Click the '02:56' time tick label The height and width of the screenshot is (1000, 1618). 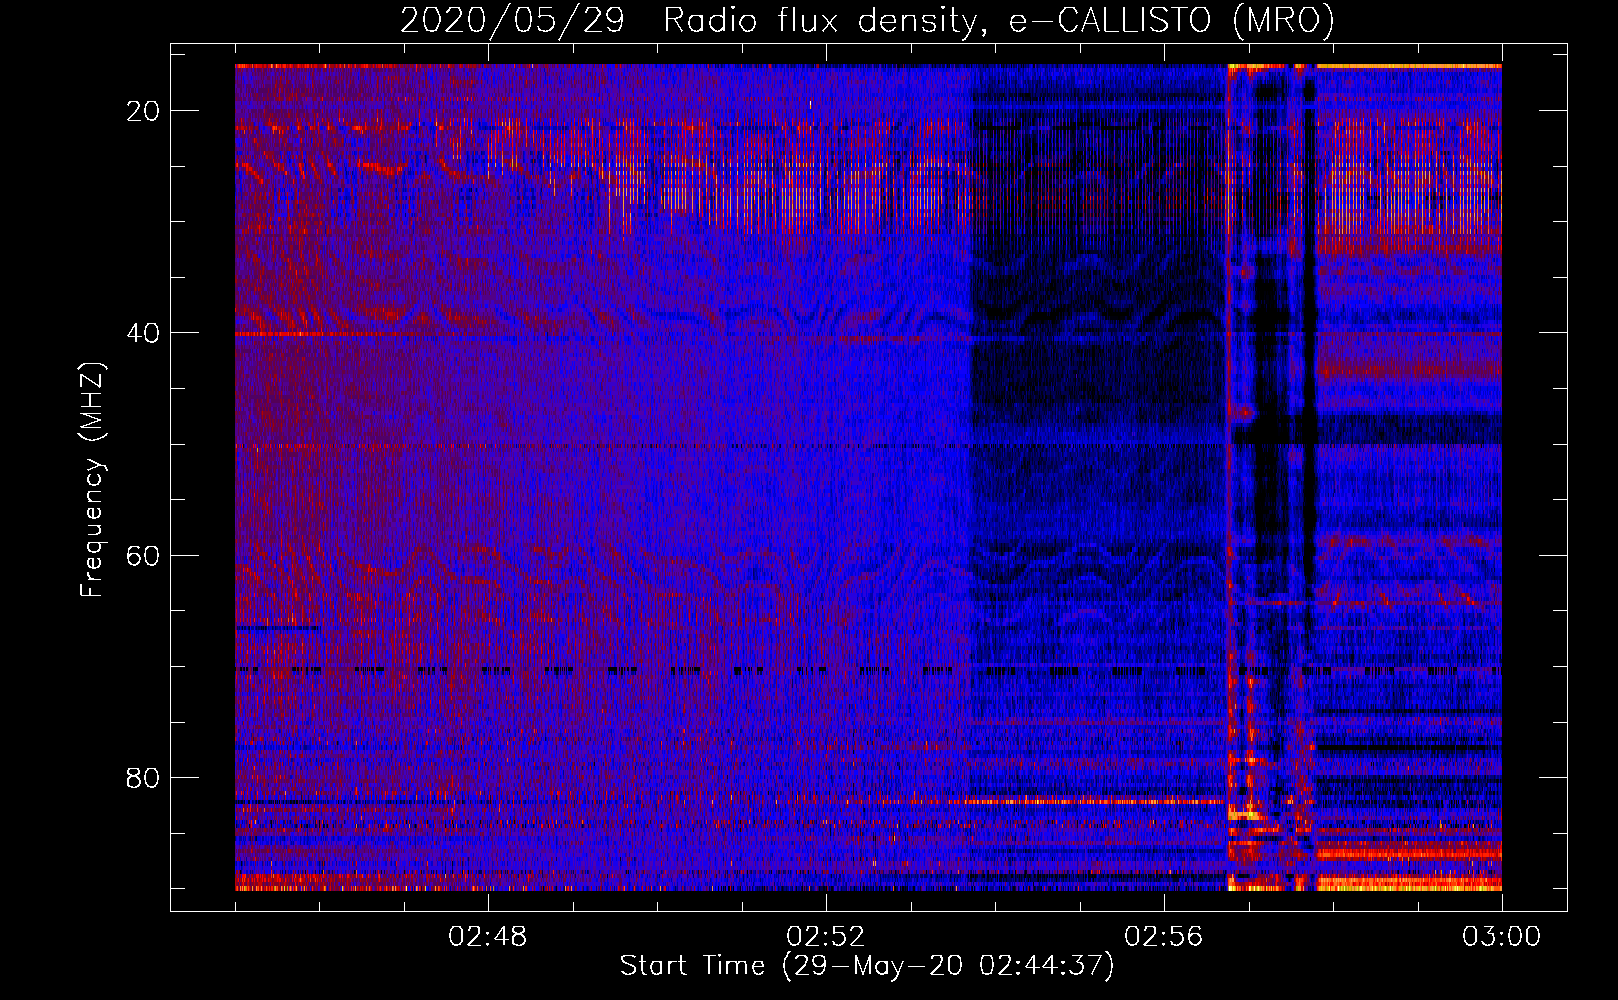pos(1164,937)
